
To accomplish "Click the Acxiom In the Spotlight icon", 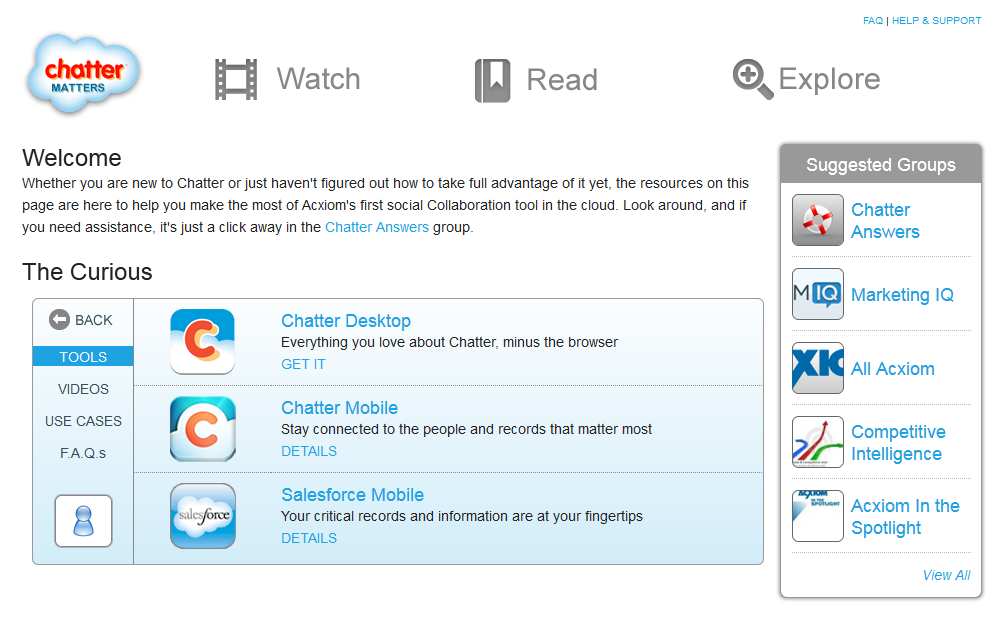I will point(818,516).
